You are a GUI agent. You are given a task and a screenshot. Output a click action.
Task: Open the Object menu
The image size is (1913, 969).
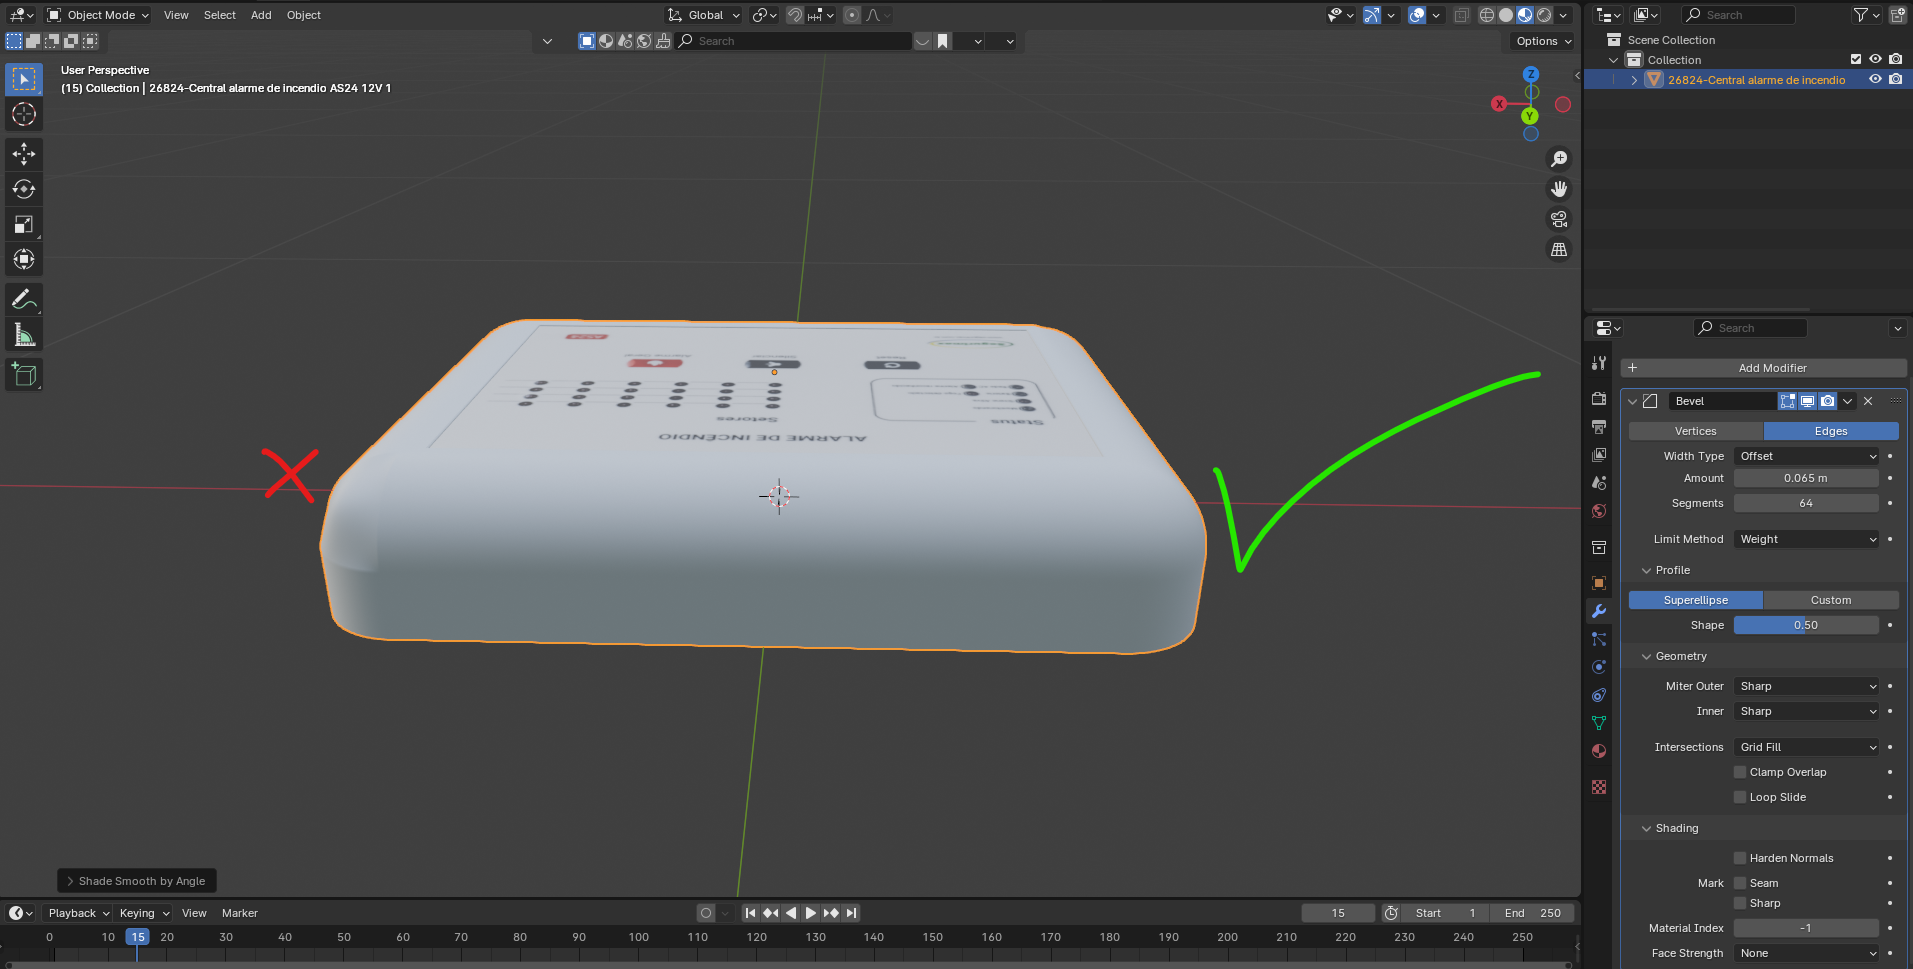pos(304,15)
